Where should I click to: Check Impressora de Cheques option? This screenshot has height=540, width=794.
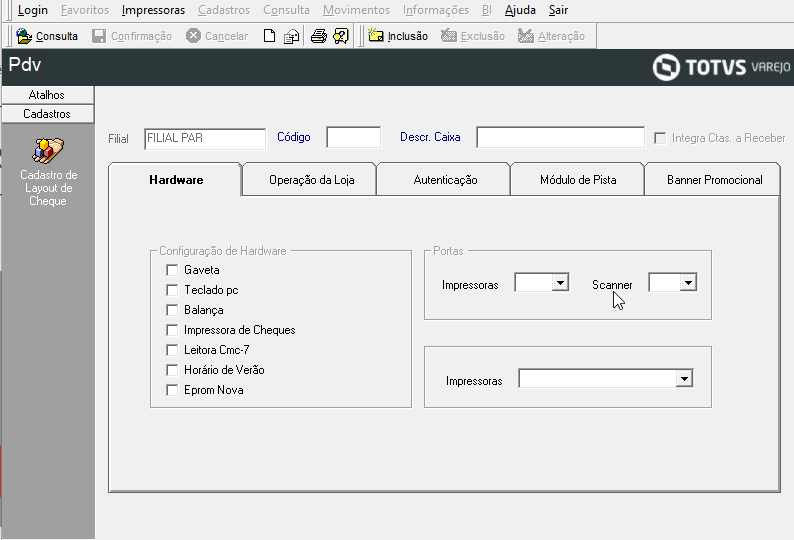coord(172,330)
